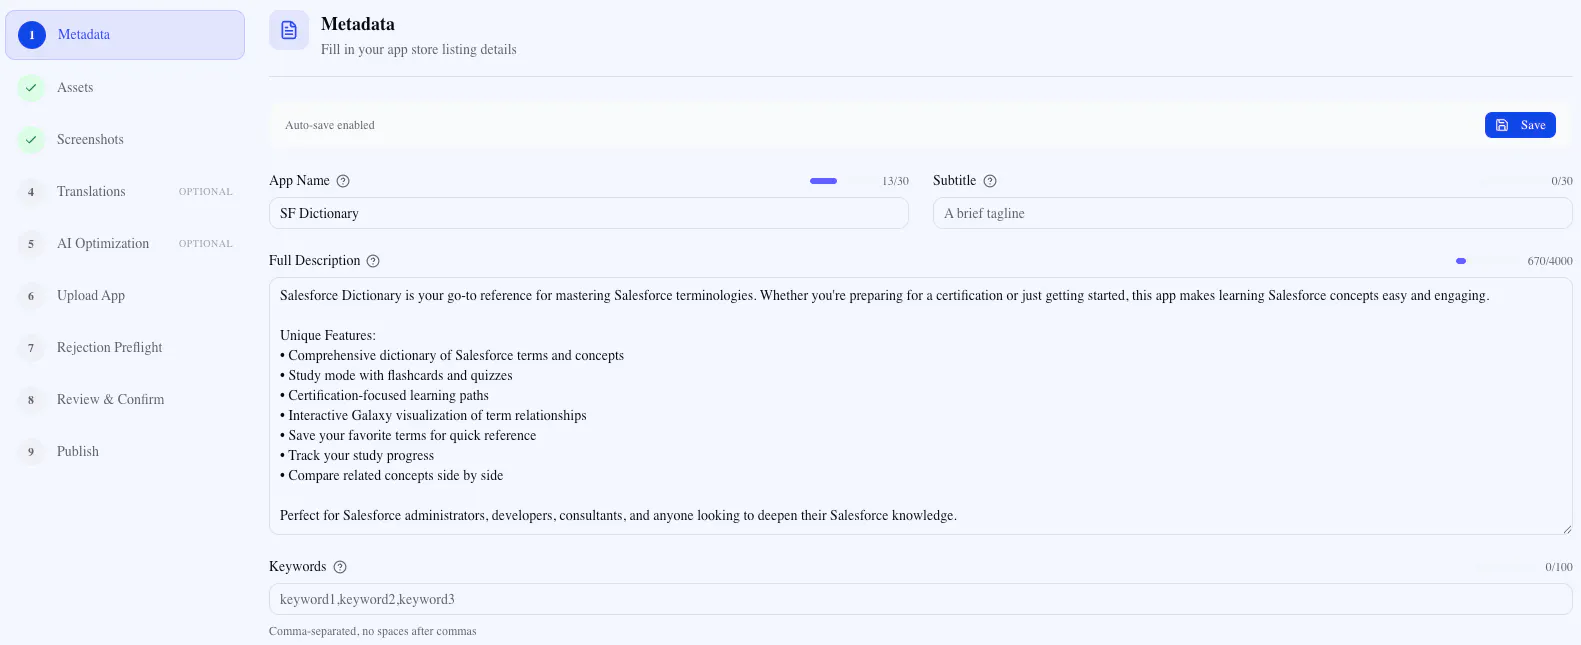Click the 'Unique Features:' line in description
The height and width of the screenshot is (645, 1581).
click(x=328, y=335)
